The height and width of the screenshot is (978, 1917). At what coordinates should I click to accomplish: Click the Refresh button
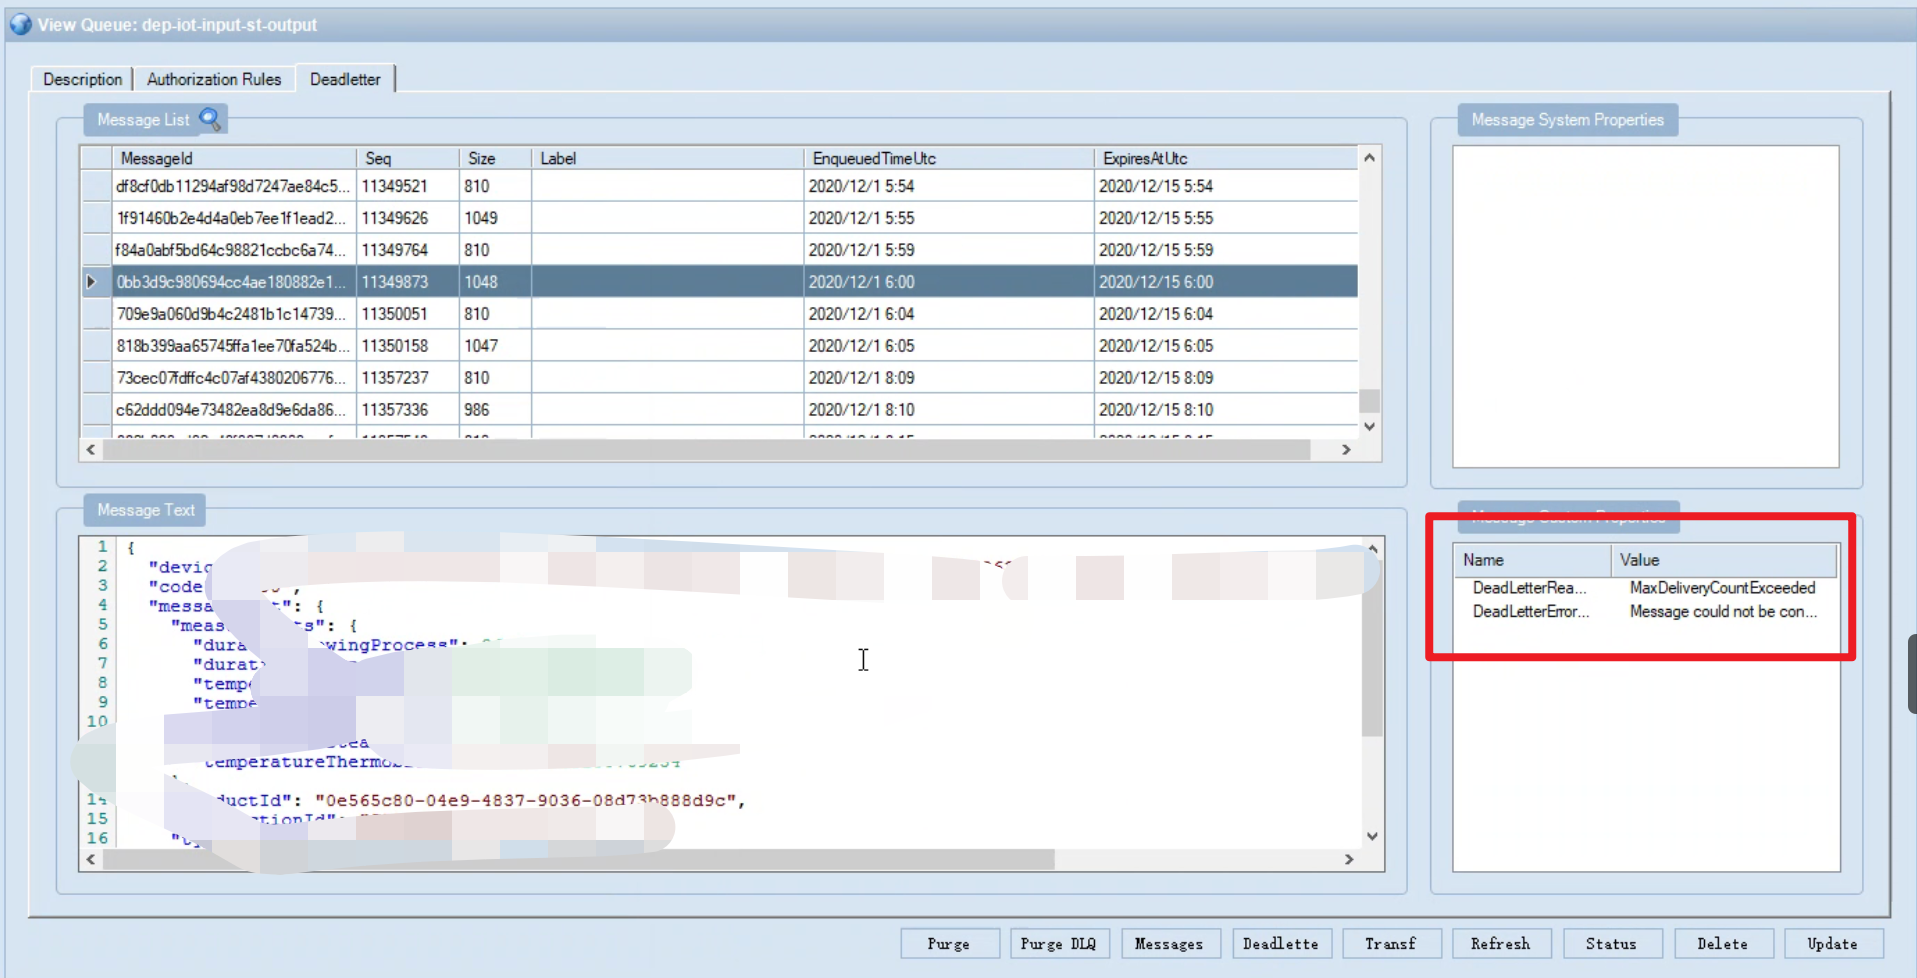pos(1499,943)
